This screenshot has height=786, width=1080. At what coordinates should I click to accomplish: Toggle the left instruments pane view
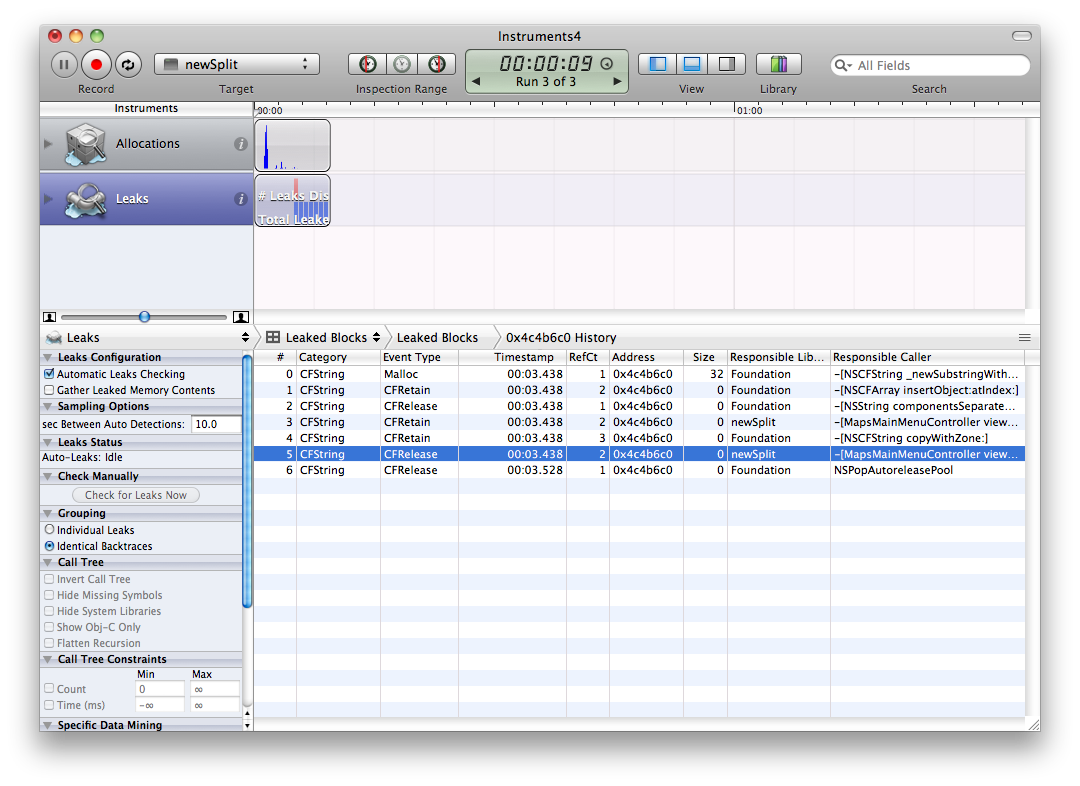[x=658, y=64]
